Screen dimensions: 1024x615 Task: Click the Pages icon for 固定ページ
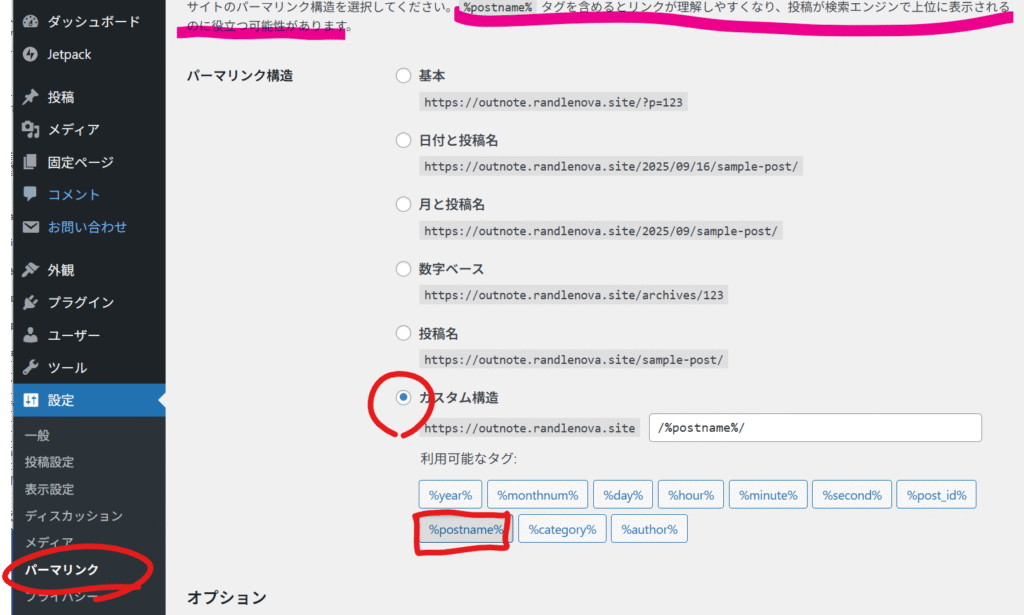click(x=31, y=162)
